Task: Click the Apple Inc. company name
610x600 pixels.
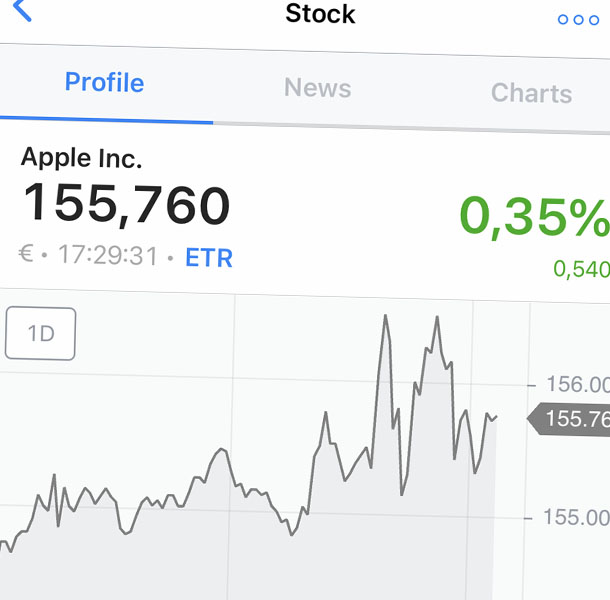Action: point(82,157)
